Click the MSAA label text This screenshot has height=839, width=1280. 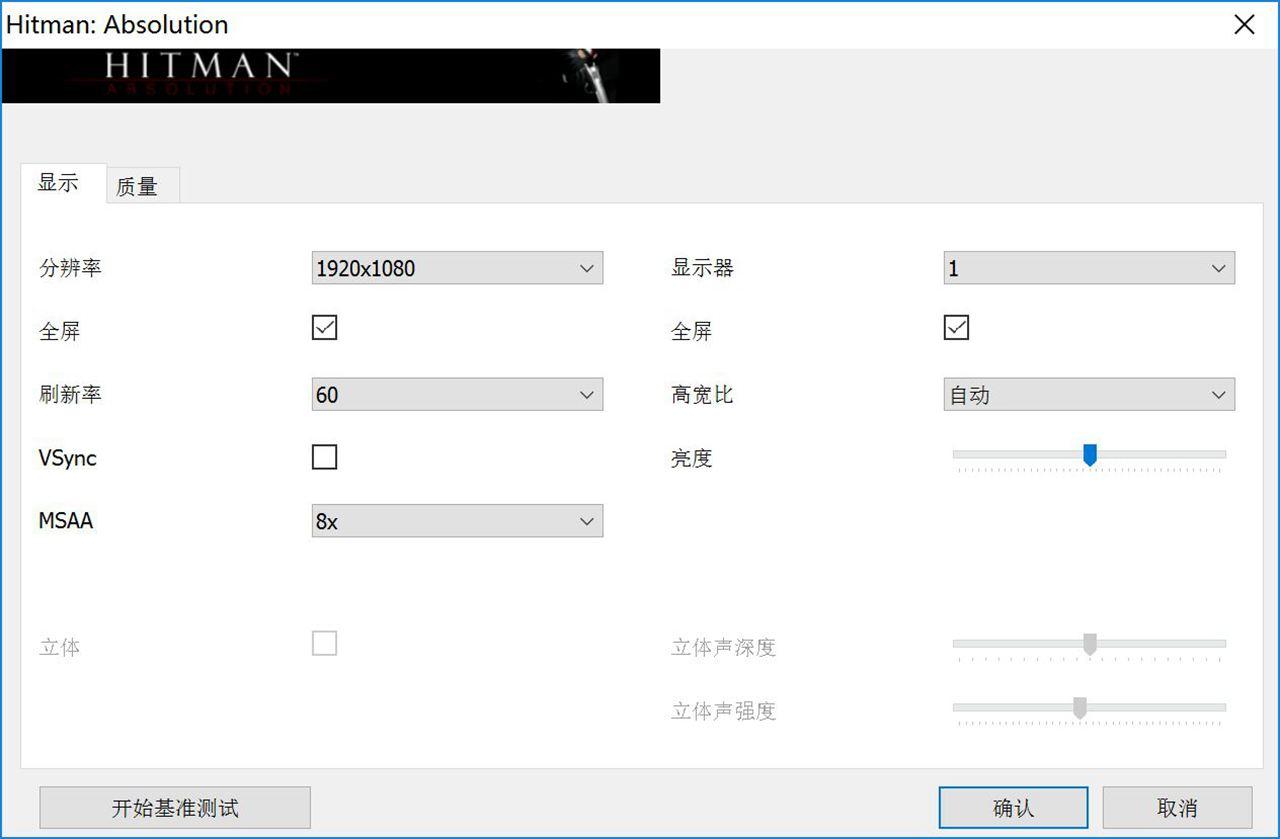point(65,521)
